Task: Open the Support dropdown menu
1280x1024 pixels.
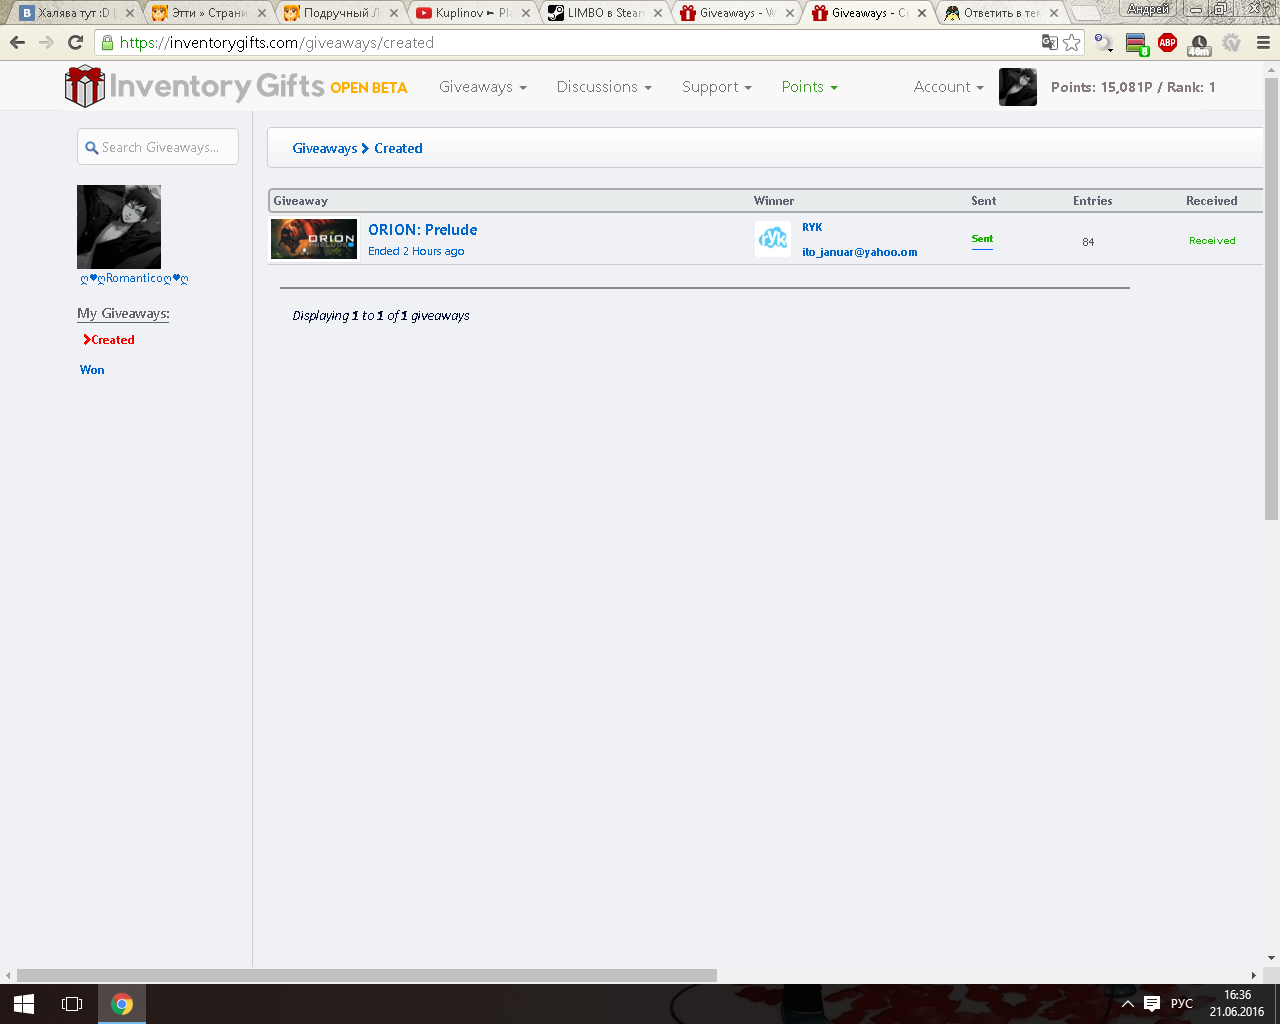Action: [x=717, y=87]
